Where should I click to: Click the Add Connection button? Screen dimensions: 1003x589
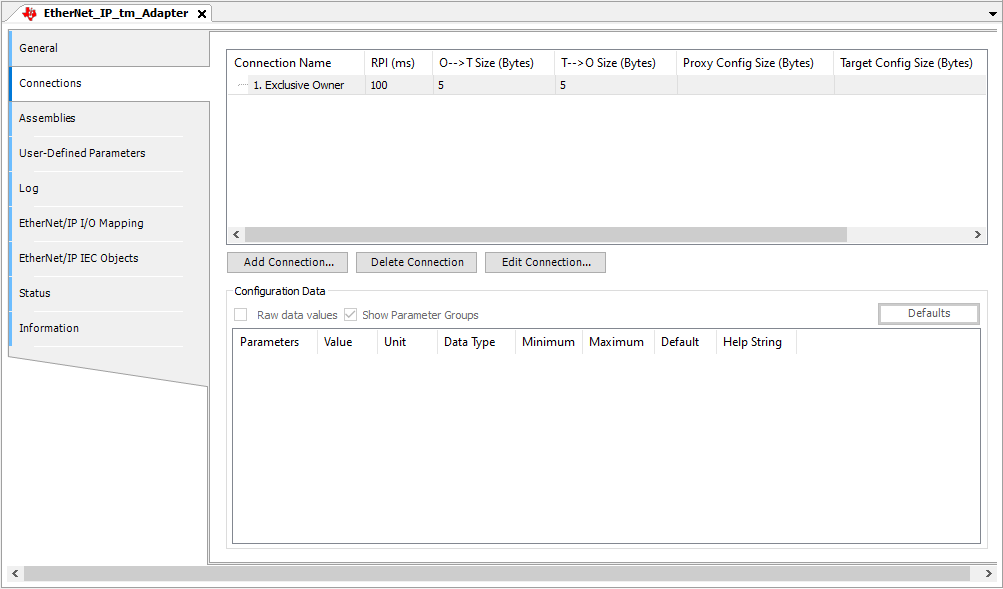tap(287, 262)
